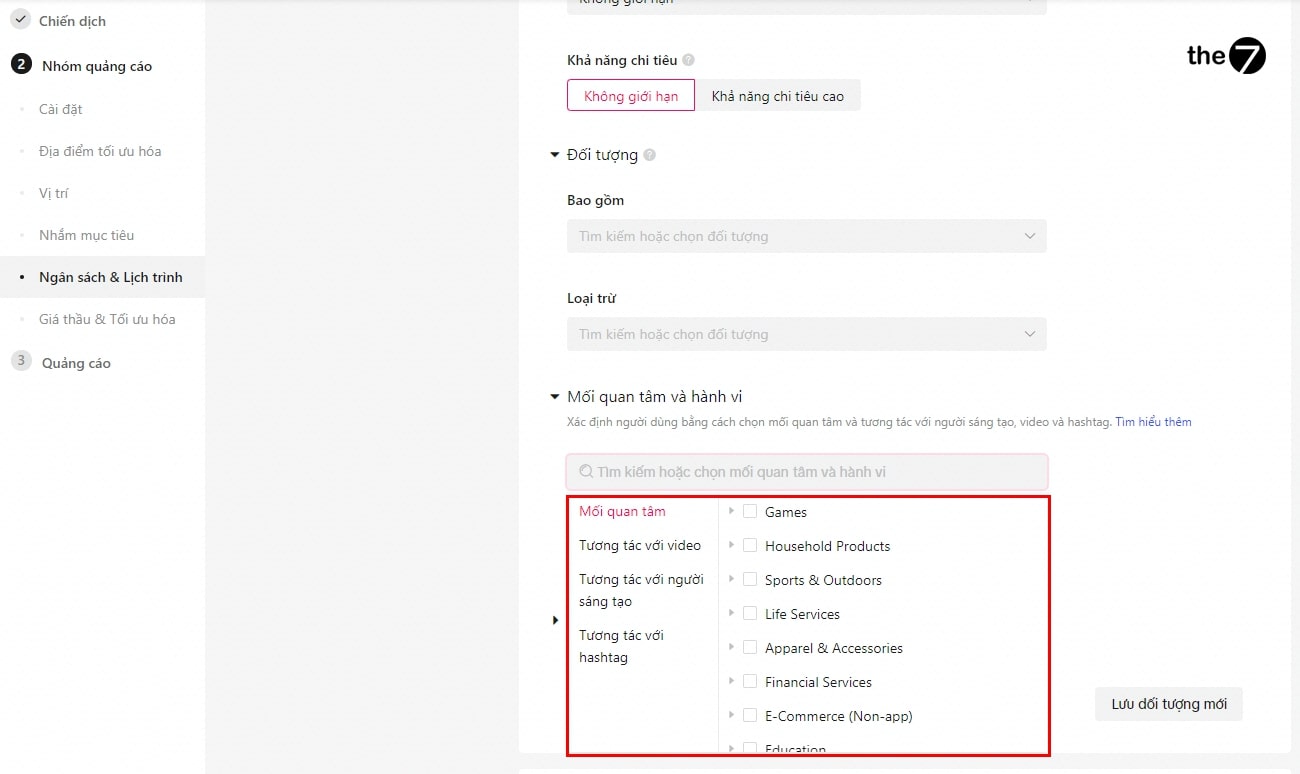This screenshot has height=774, width=1300.
Task: Open the Loại trừ audience dropdown
Action: coord(806,334)
